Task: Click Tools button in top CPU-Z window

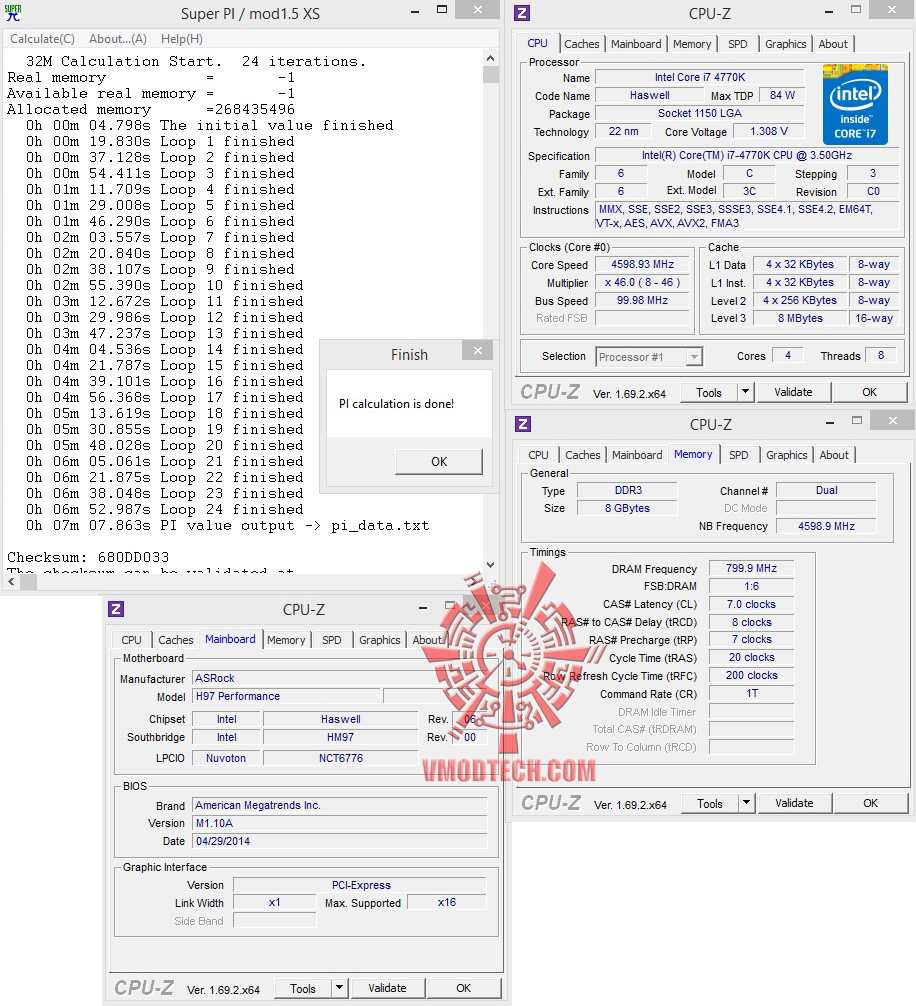Action: point(708,393)
